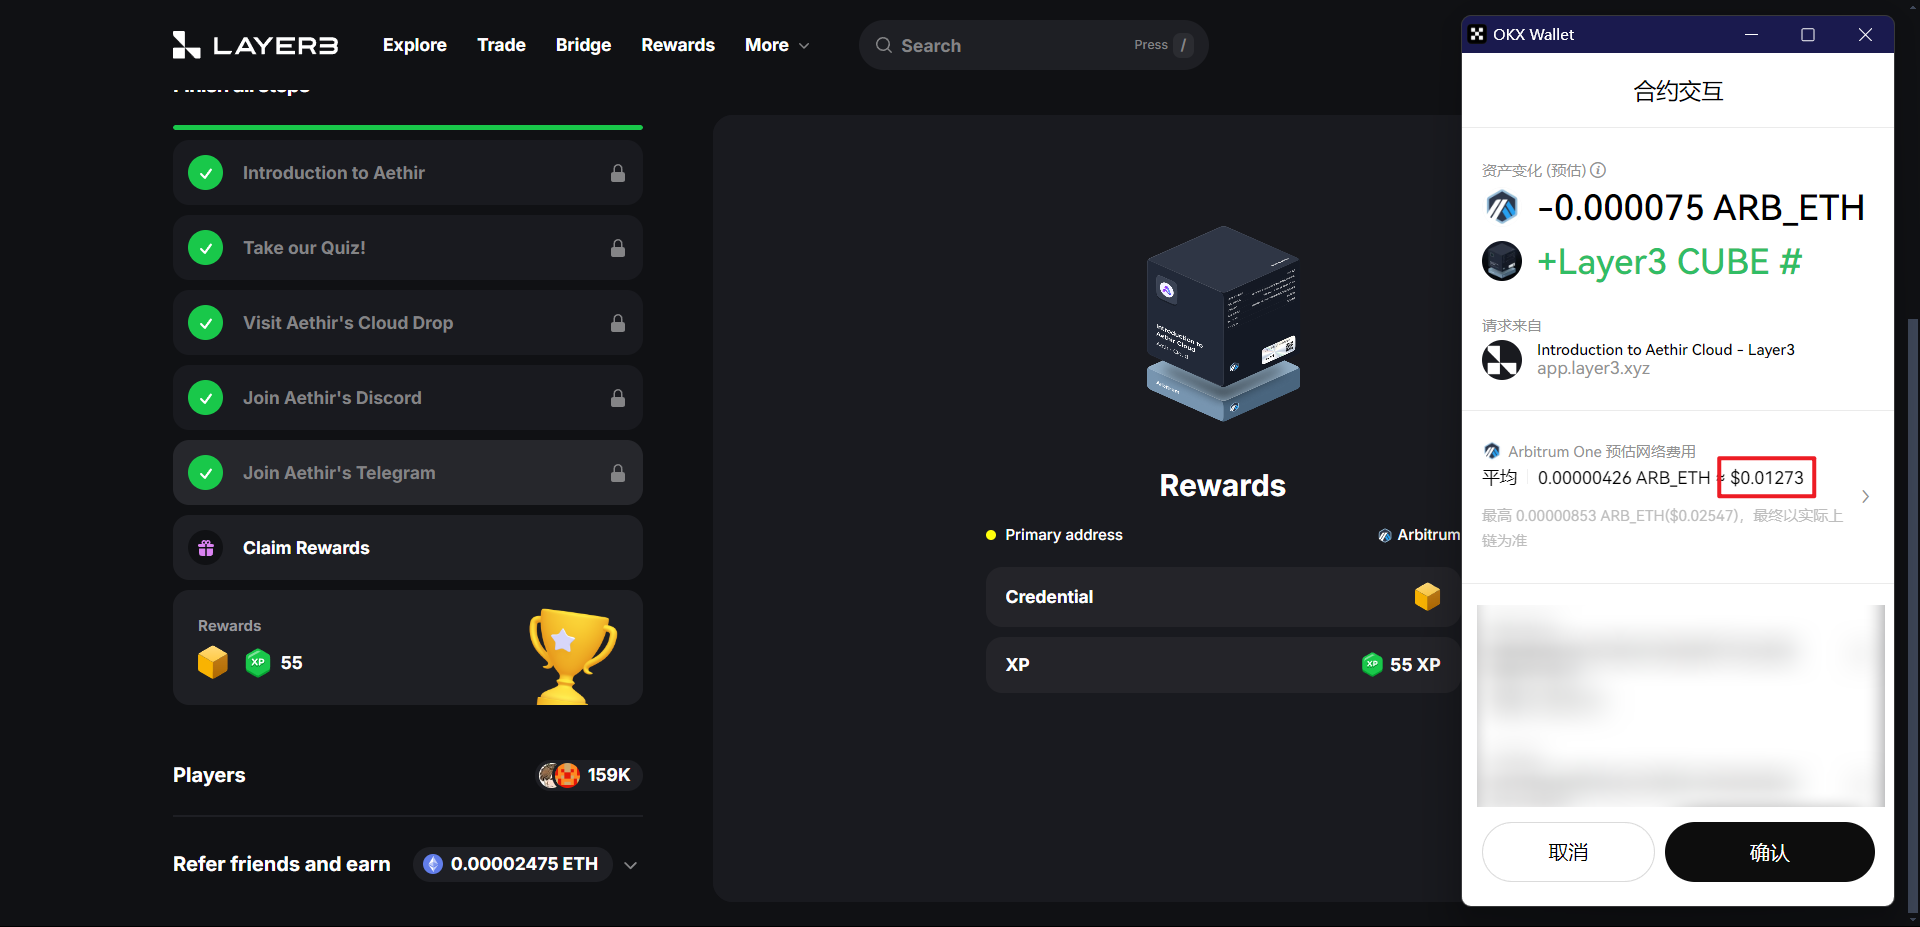The height and width of the screenshot is (927, 1920).
Task: Click the 55 XP reward row
Action: pos(1223,665)
